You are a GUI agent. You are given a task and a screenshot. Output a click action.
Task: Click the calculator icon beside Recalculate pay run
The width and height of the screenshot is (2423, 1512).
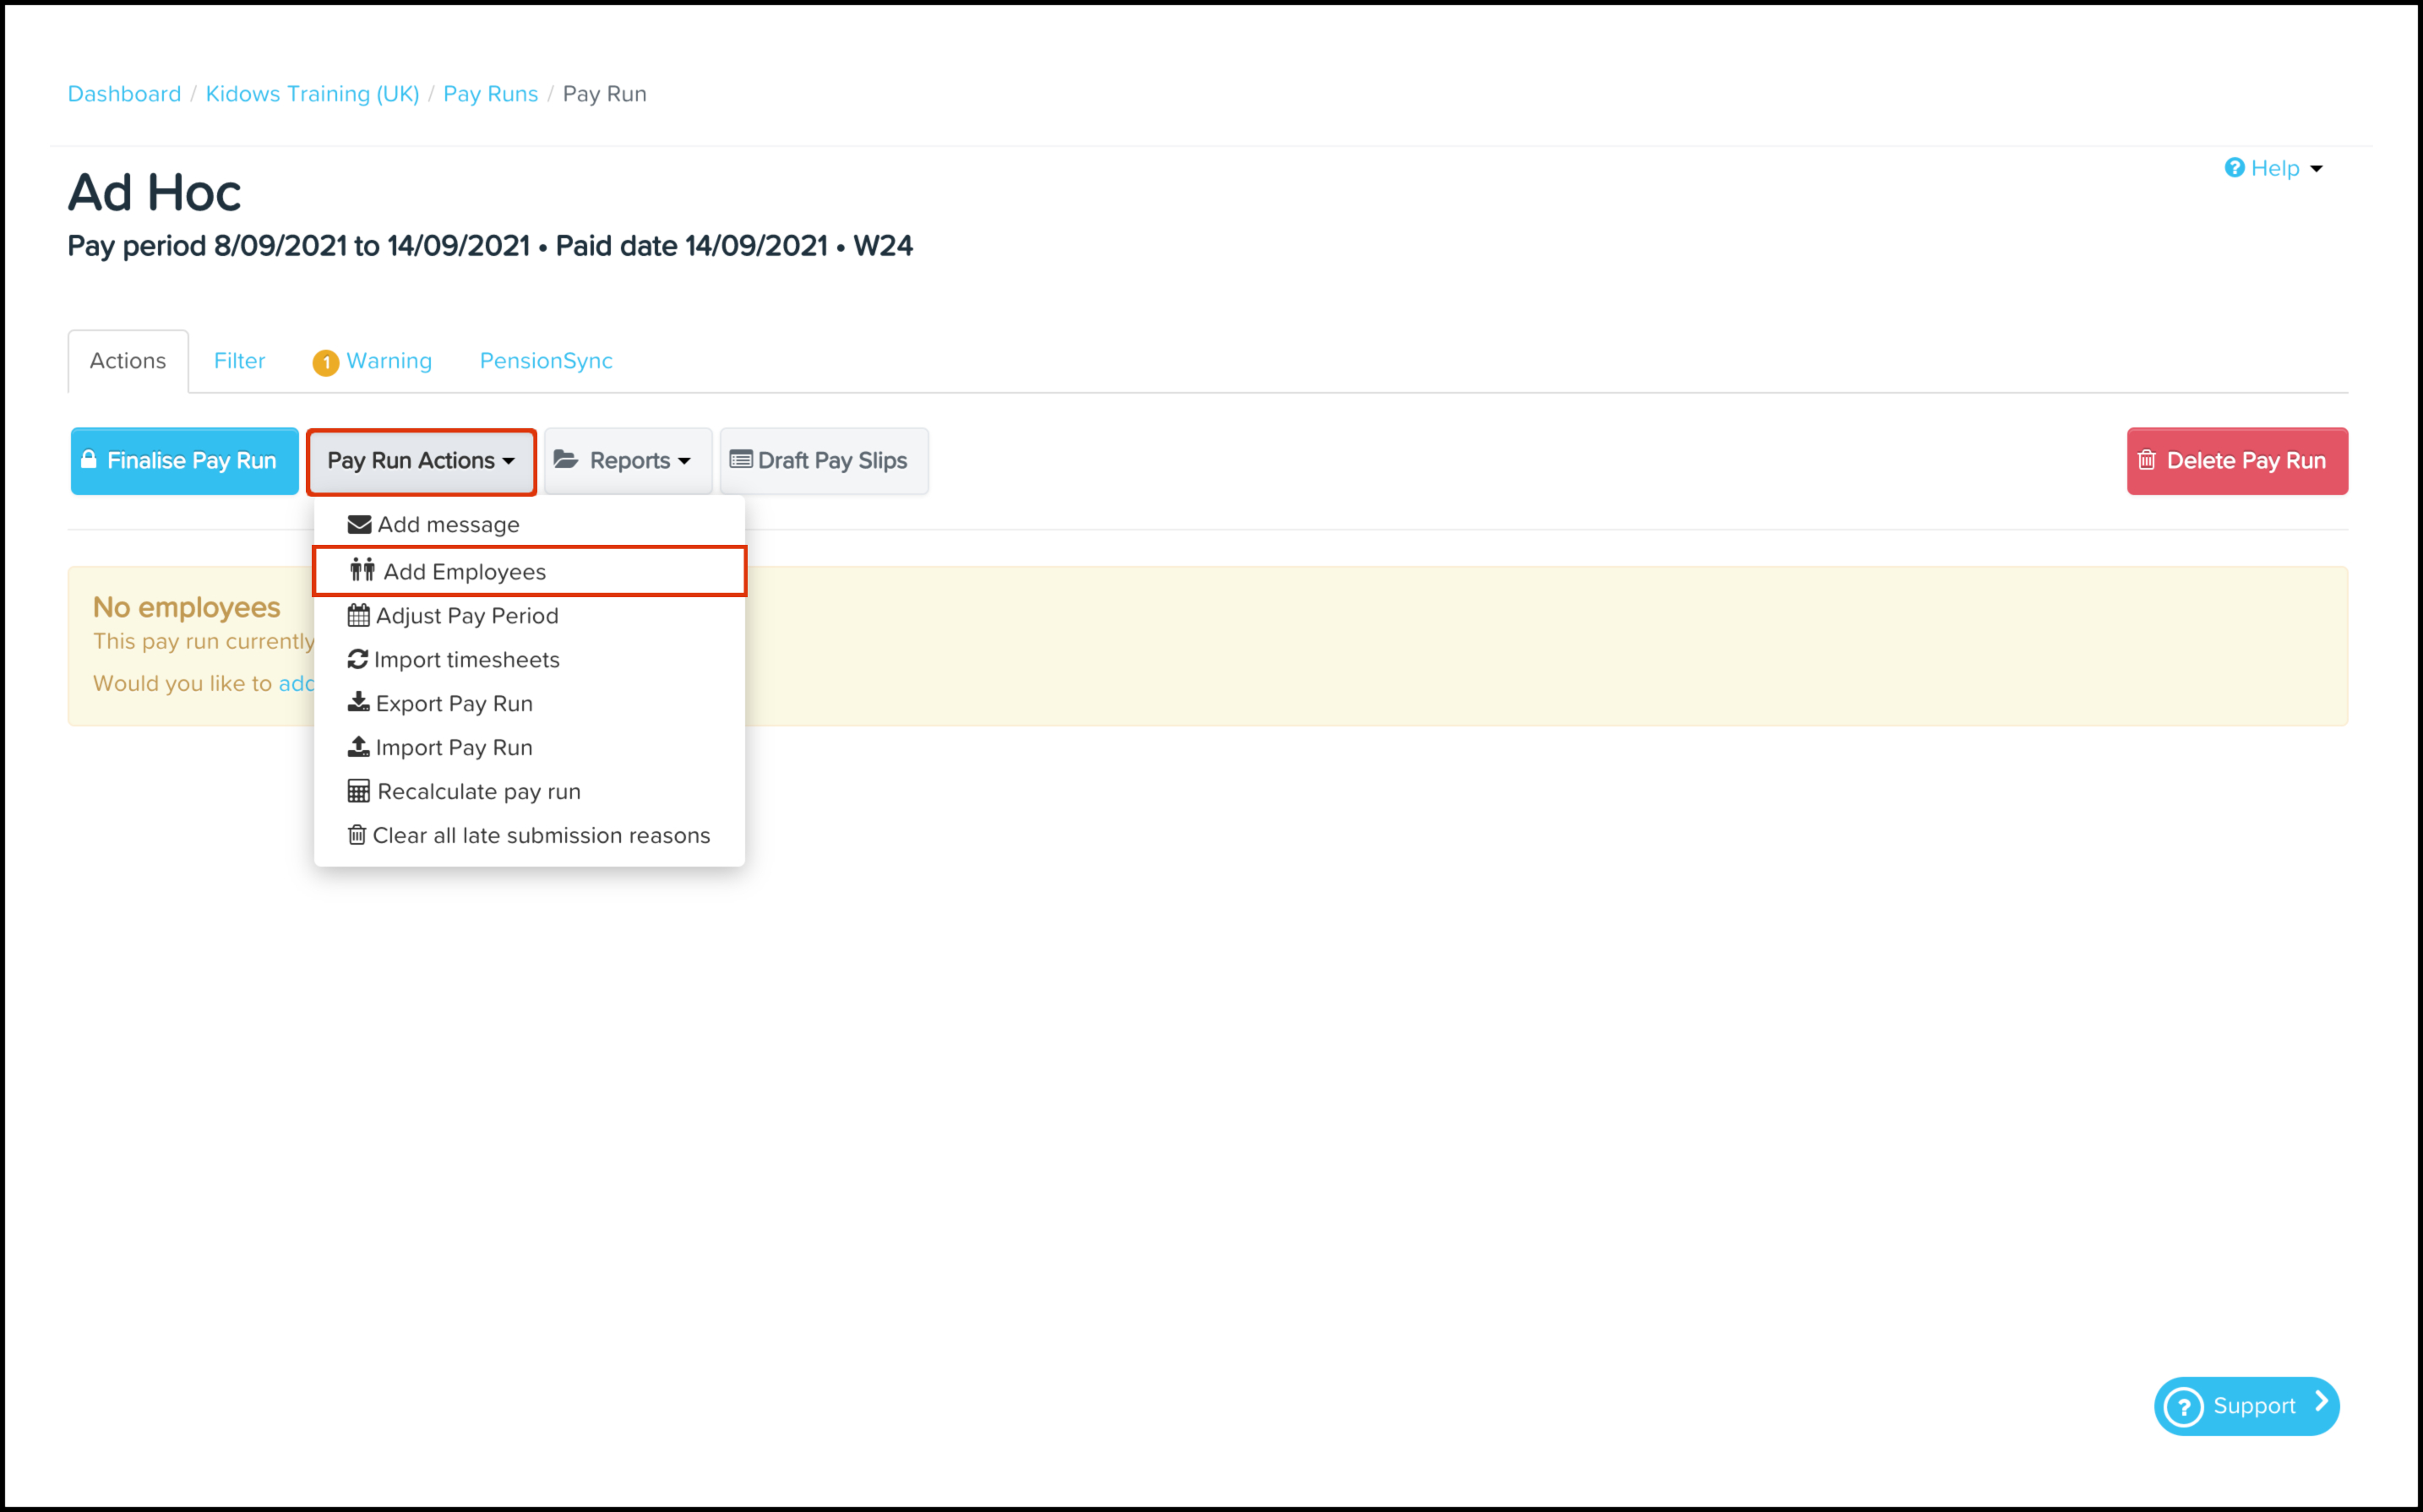358,791
